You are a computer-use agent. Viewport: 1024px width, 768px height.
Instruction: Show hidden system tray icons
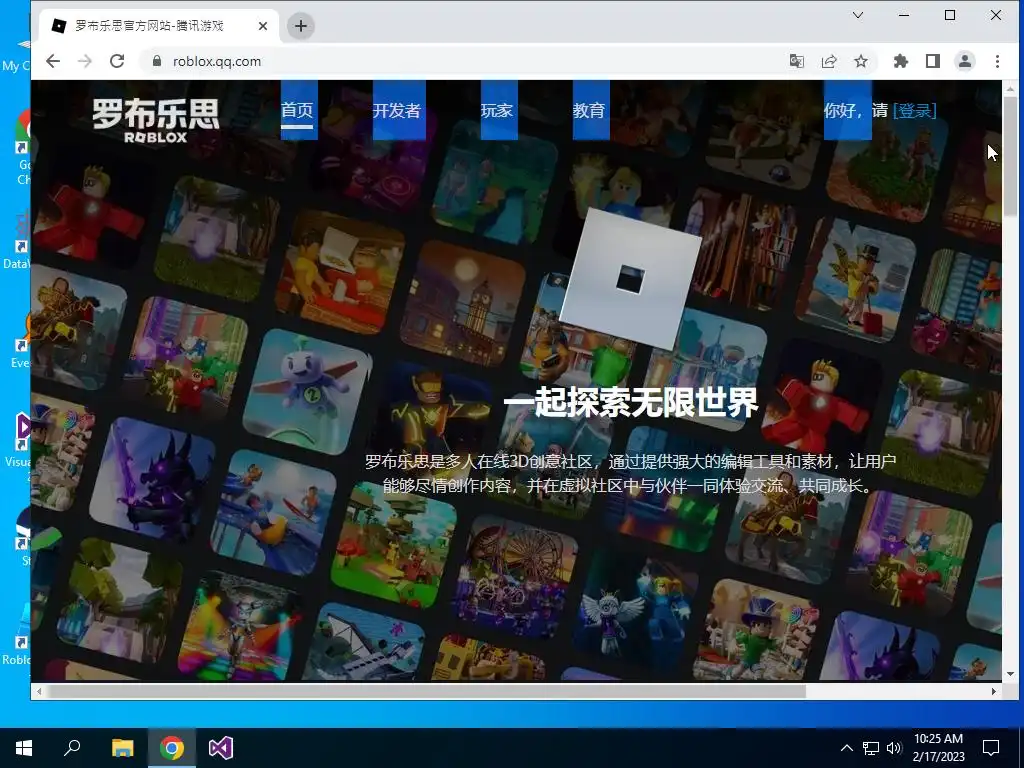click(x=846, y=748)
